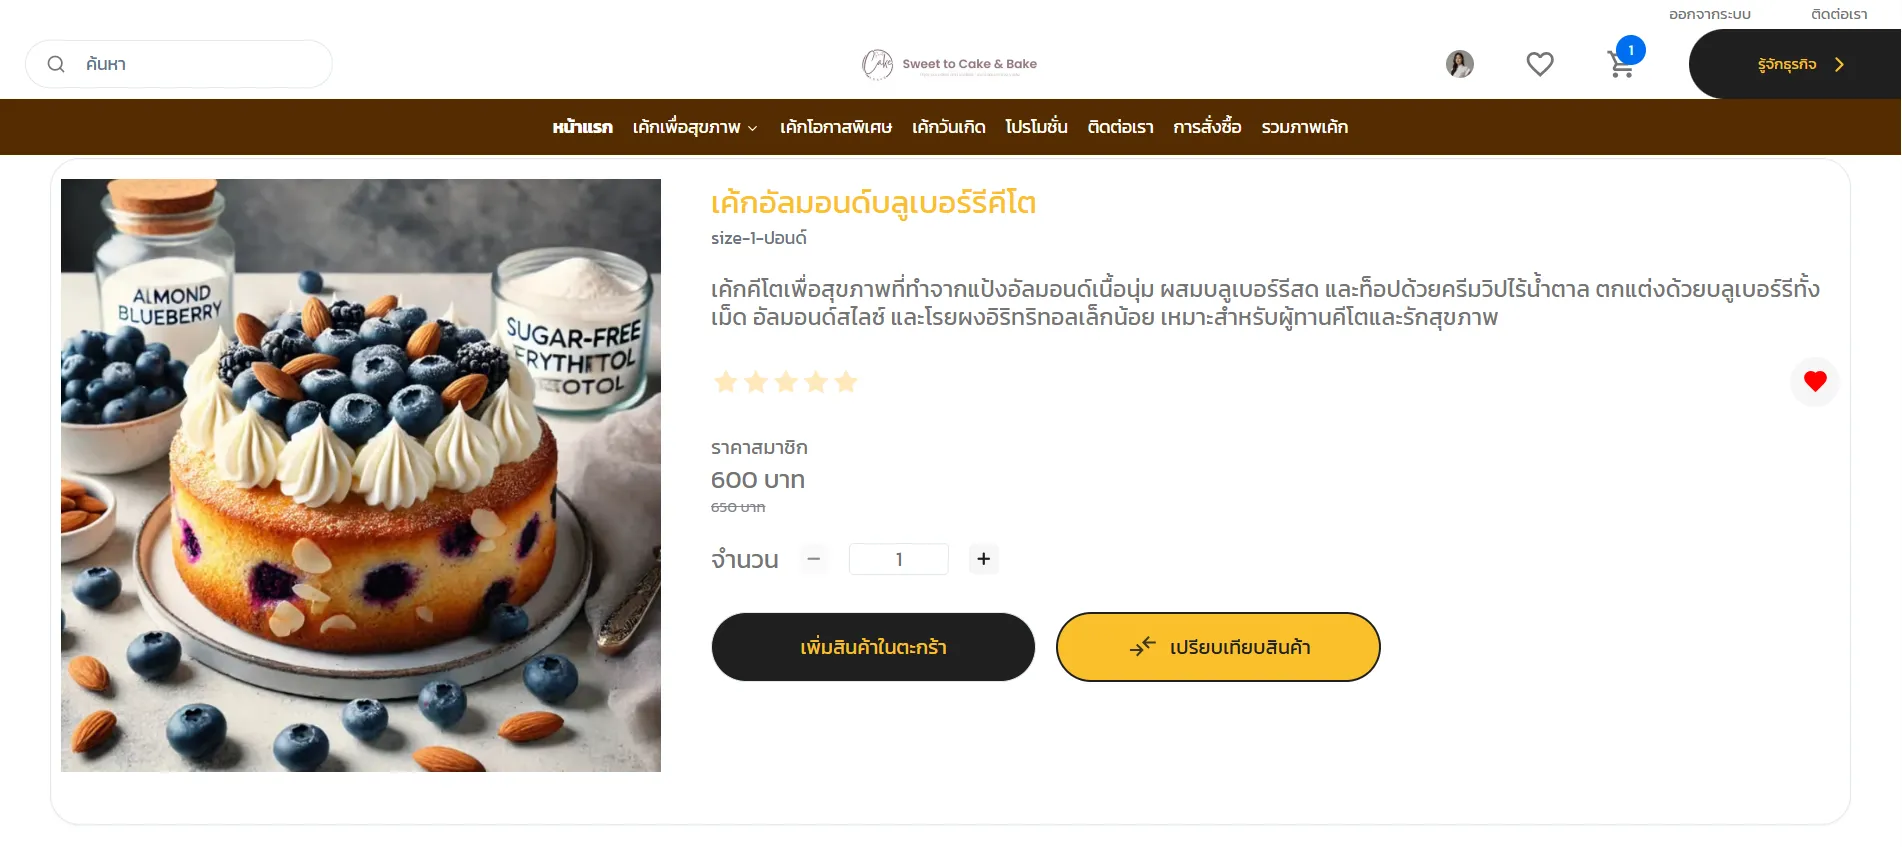1902x847 pixels.
Task: Rate the product using the first star
Action: click(726, 382)
